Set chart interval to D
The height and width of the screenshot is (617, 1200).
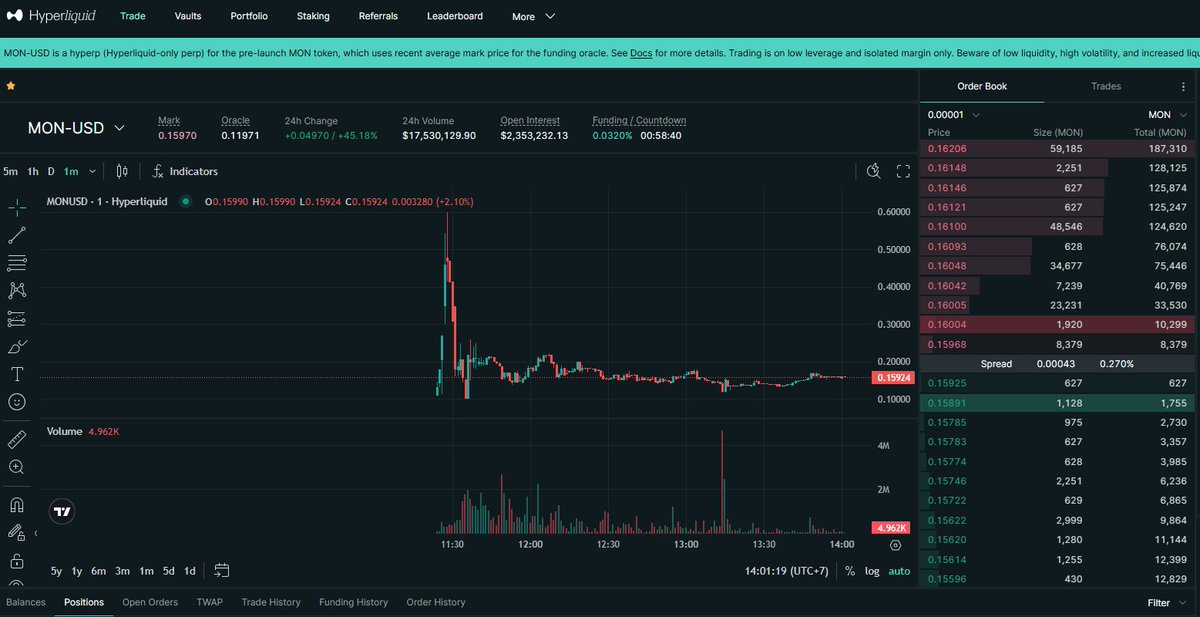pyautogui.click(x=51, y=171)
